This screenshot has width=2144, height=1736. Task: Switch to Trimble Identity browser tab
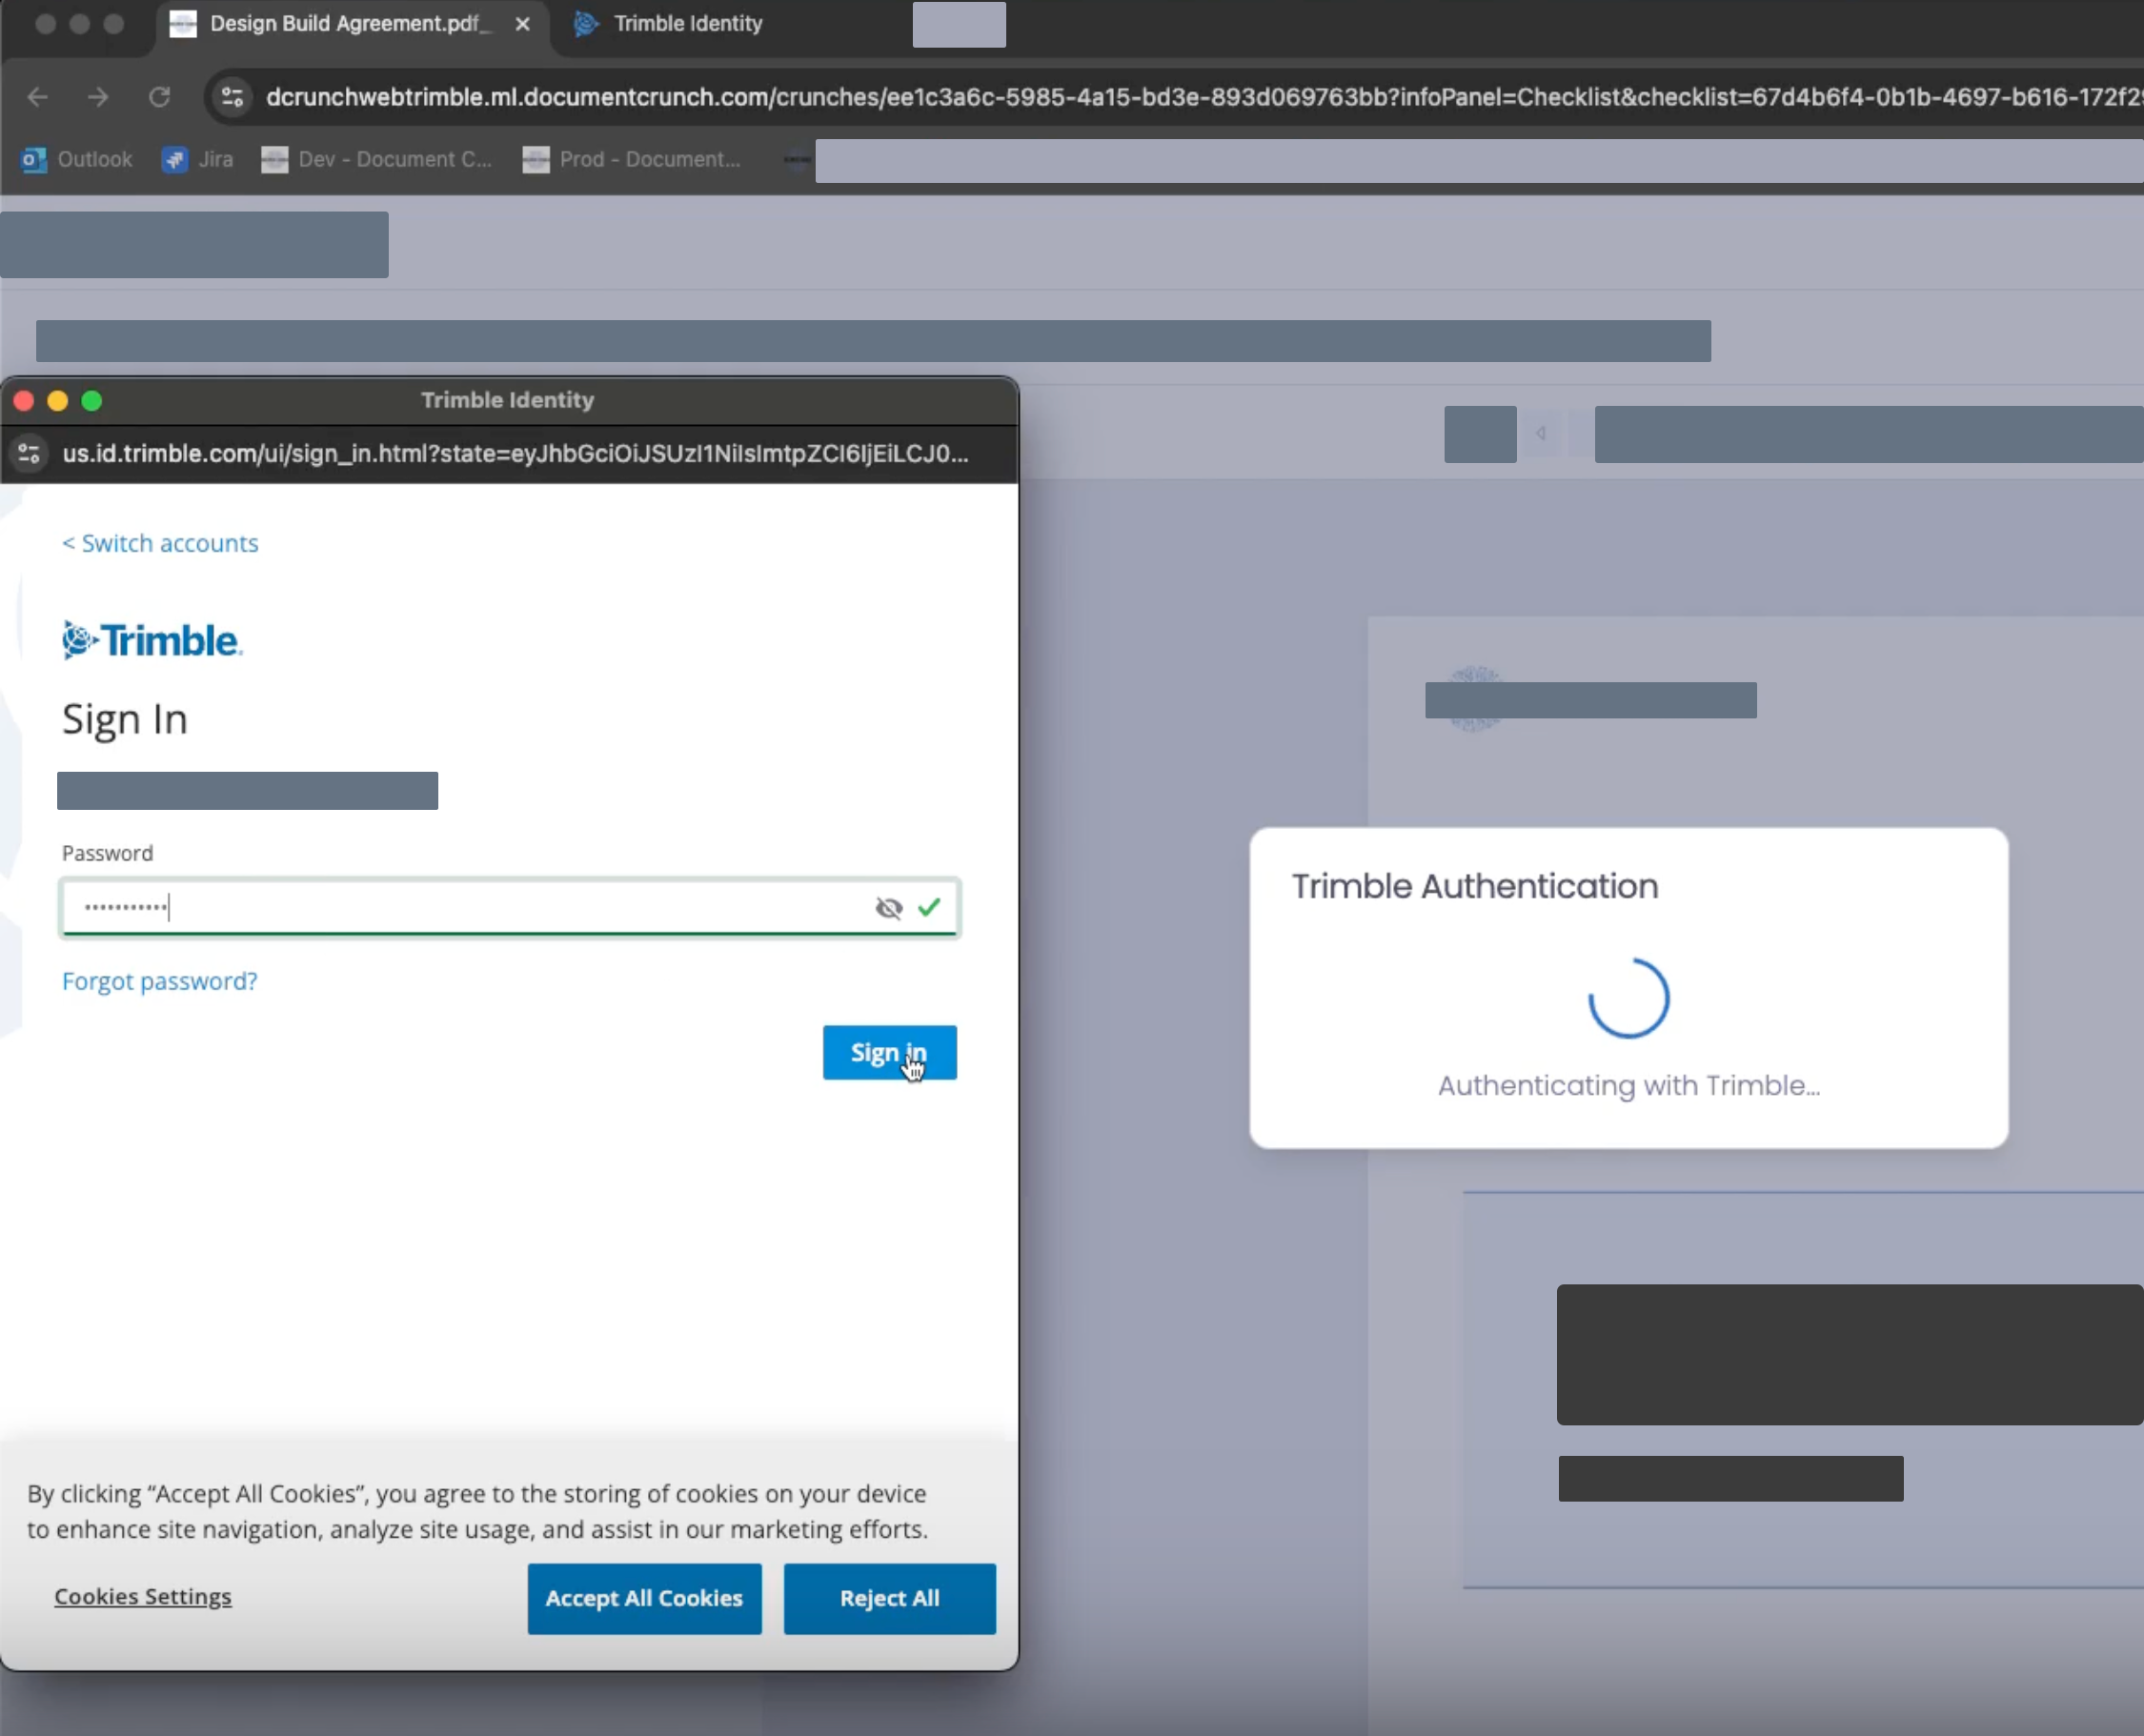pyautogui.click(x=688, y=24)
